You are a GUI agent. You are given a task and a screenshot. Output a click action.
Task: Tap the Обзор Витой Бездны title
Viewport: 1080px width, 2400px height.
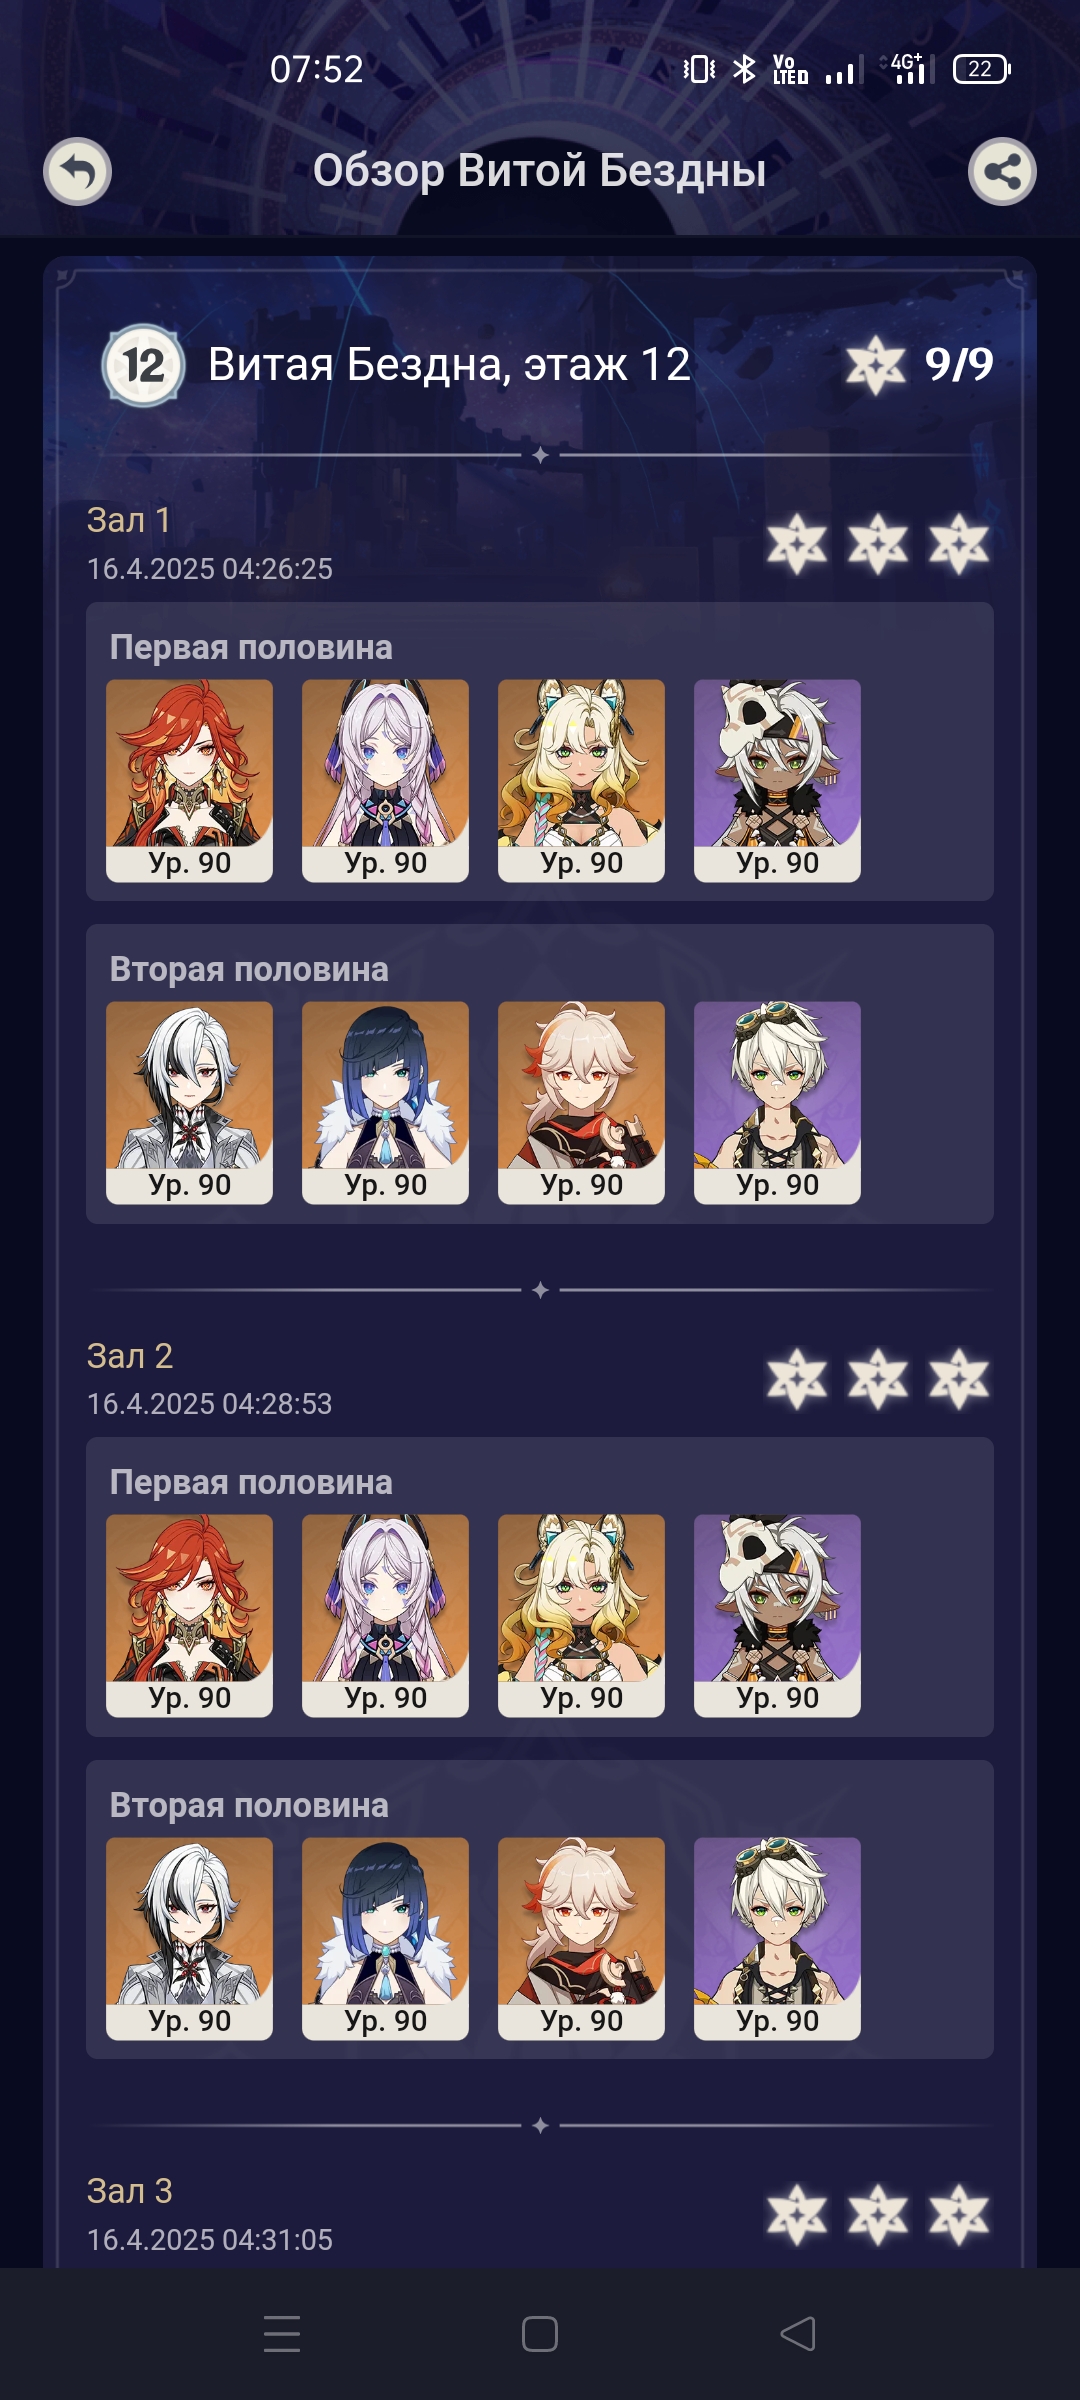click(540, 171)
